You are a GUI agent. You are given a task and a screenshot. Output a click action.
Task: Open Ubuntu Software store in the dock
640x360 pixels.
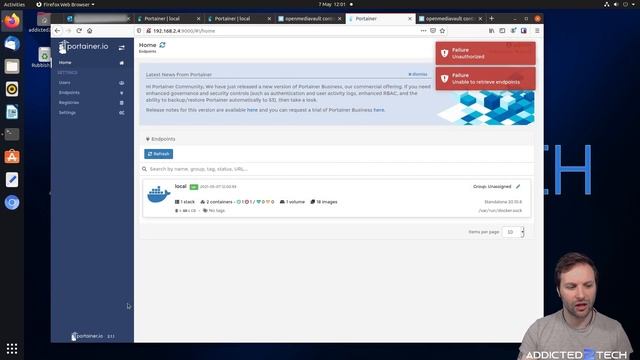12,157
